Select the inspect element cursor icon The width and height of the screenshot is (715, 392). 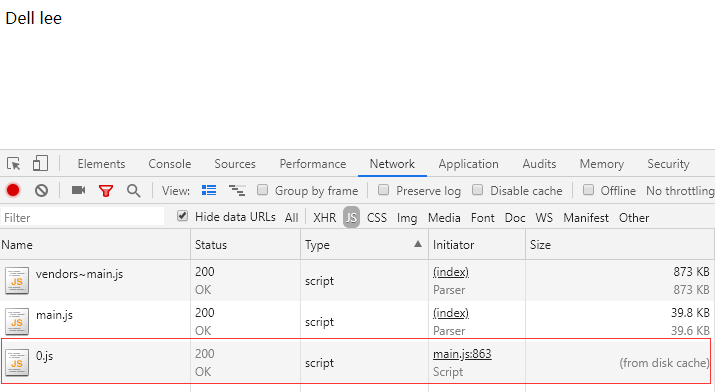[x=14, y=163]
